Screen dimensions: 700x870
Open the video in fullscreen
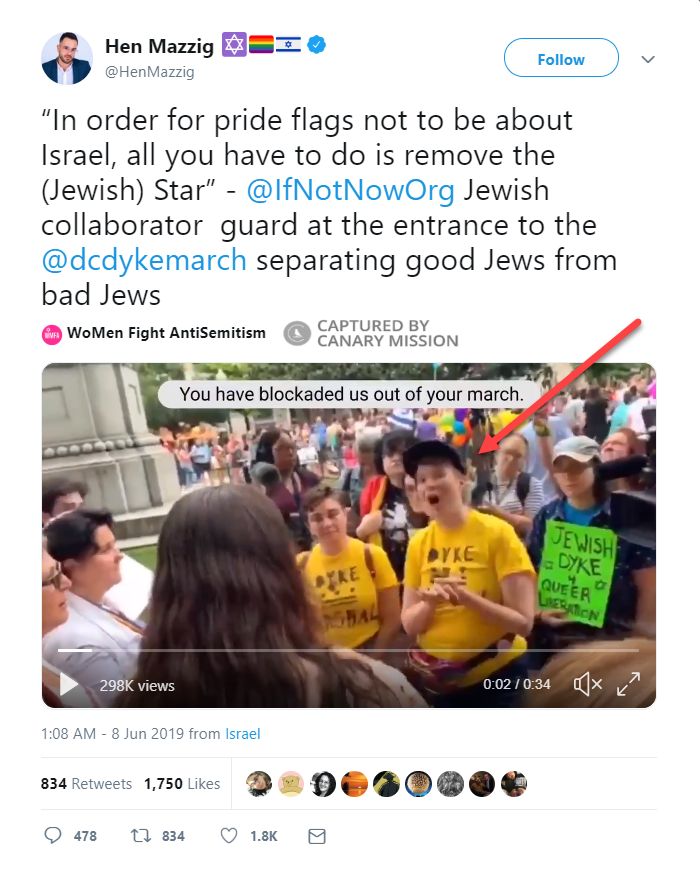[628, 684]
